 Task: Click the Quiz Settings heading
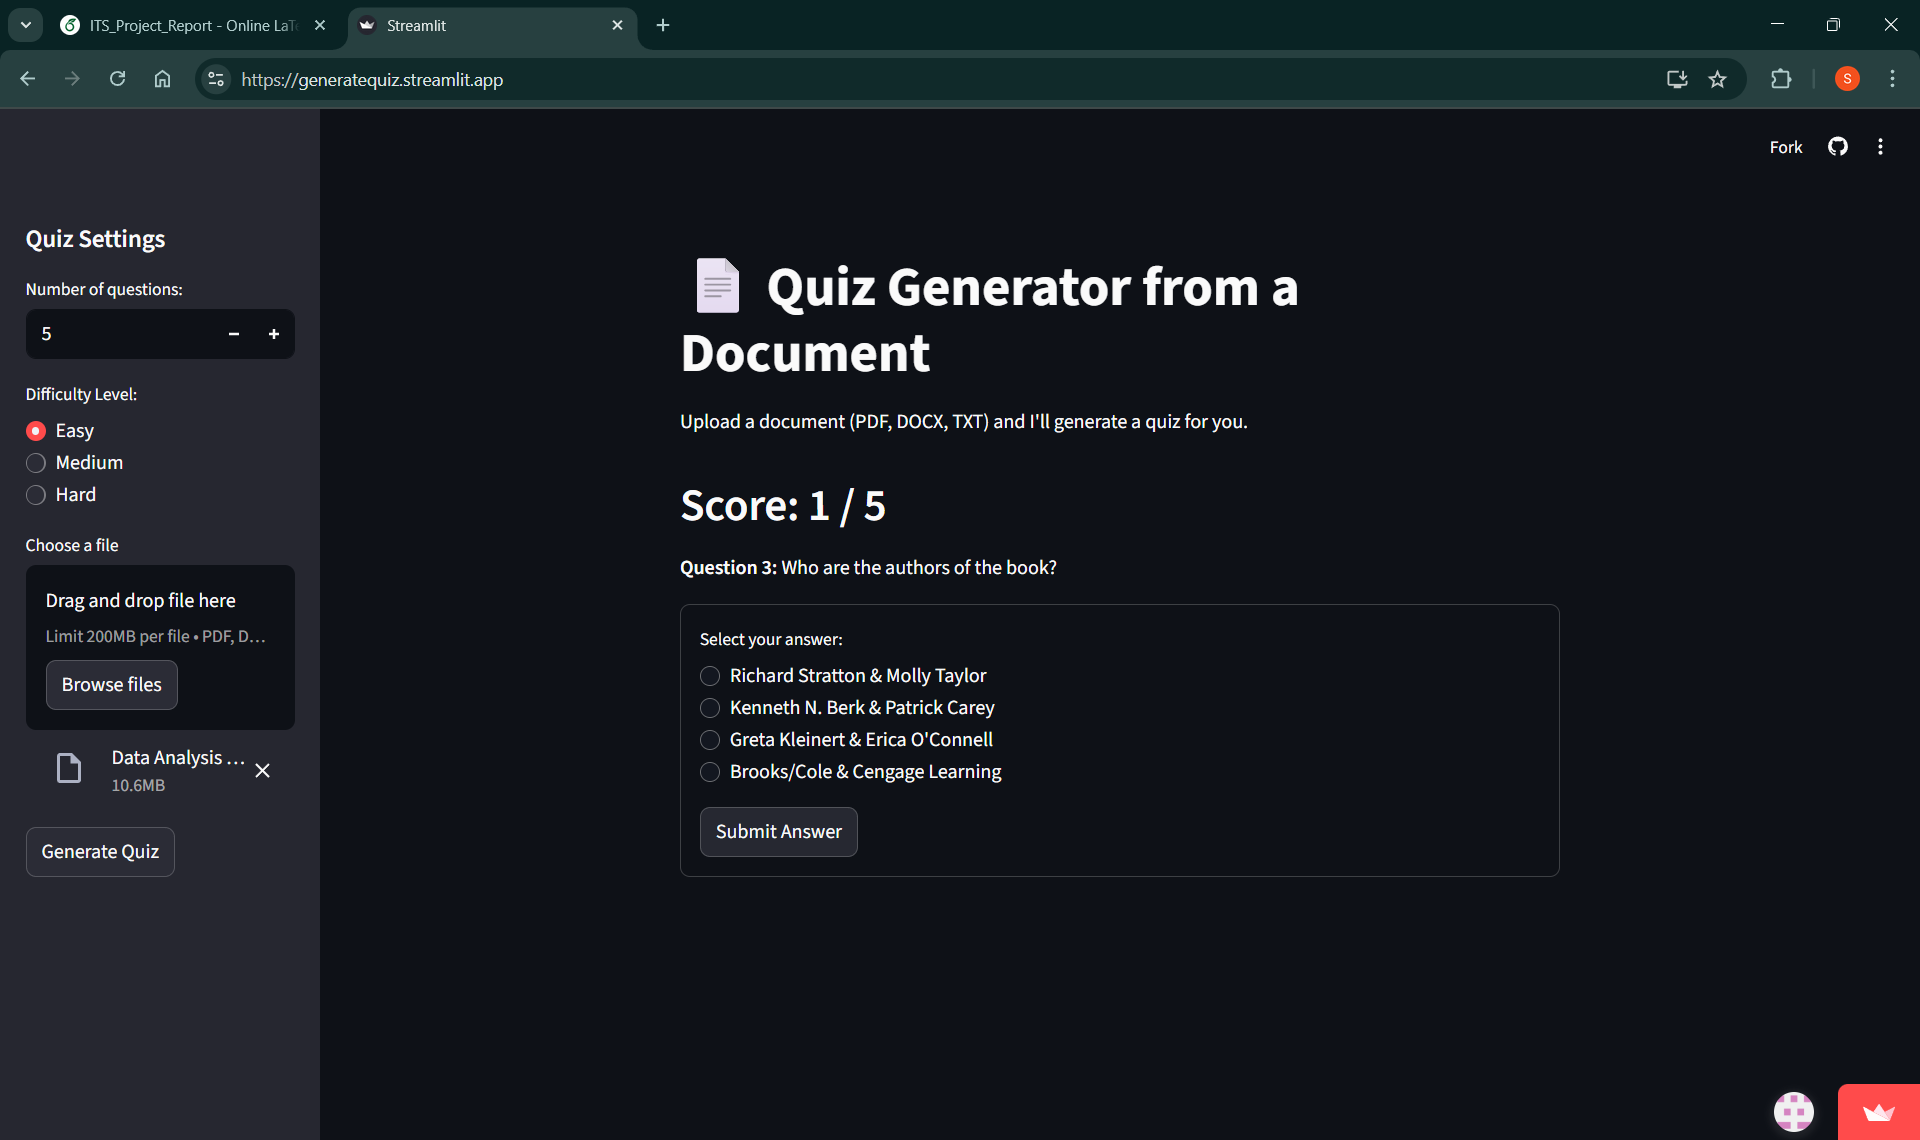point(95,239)
